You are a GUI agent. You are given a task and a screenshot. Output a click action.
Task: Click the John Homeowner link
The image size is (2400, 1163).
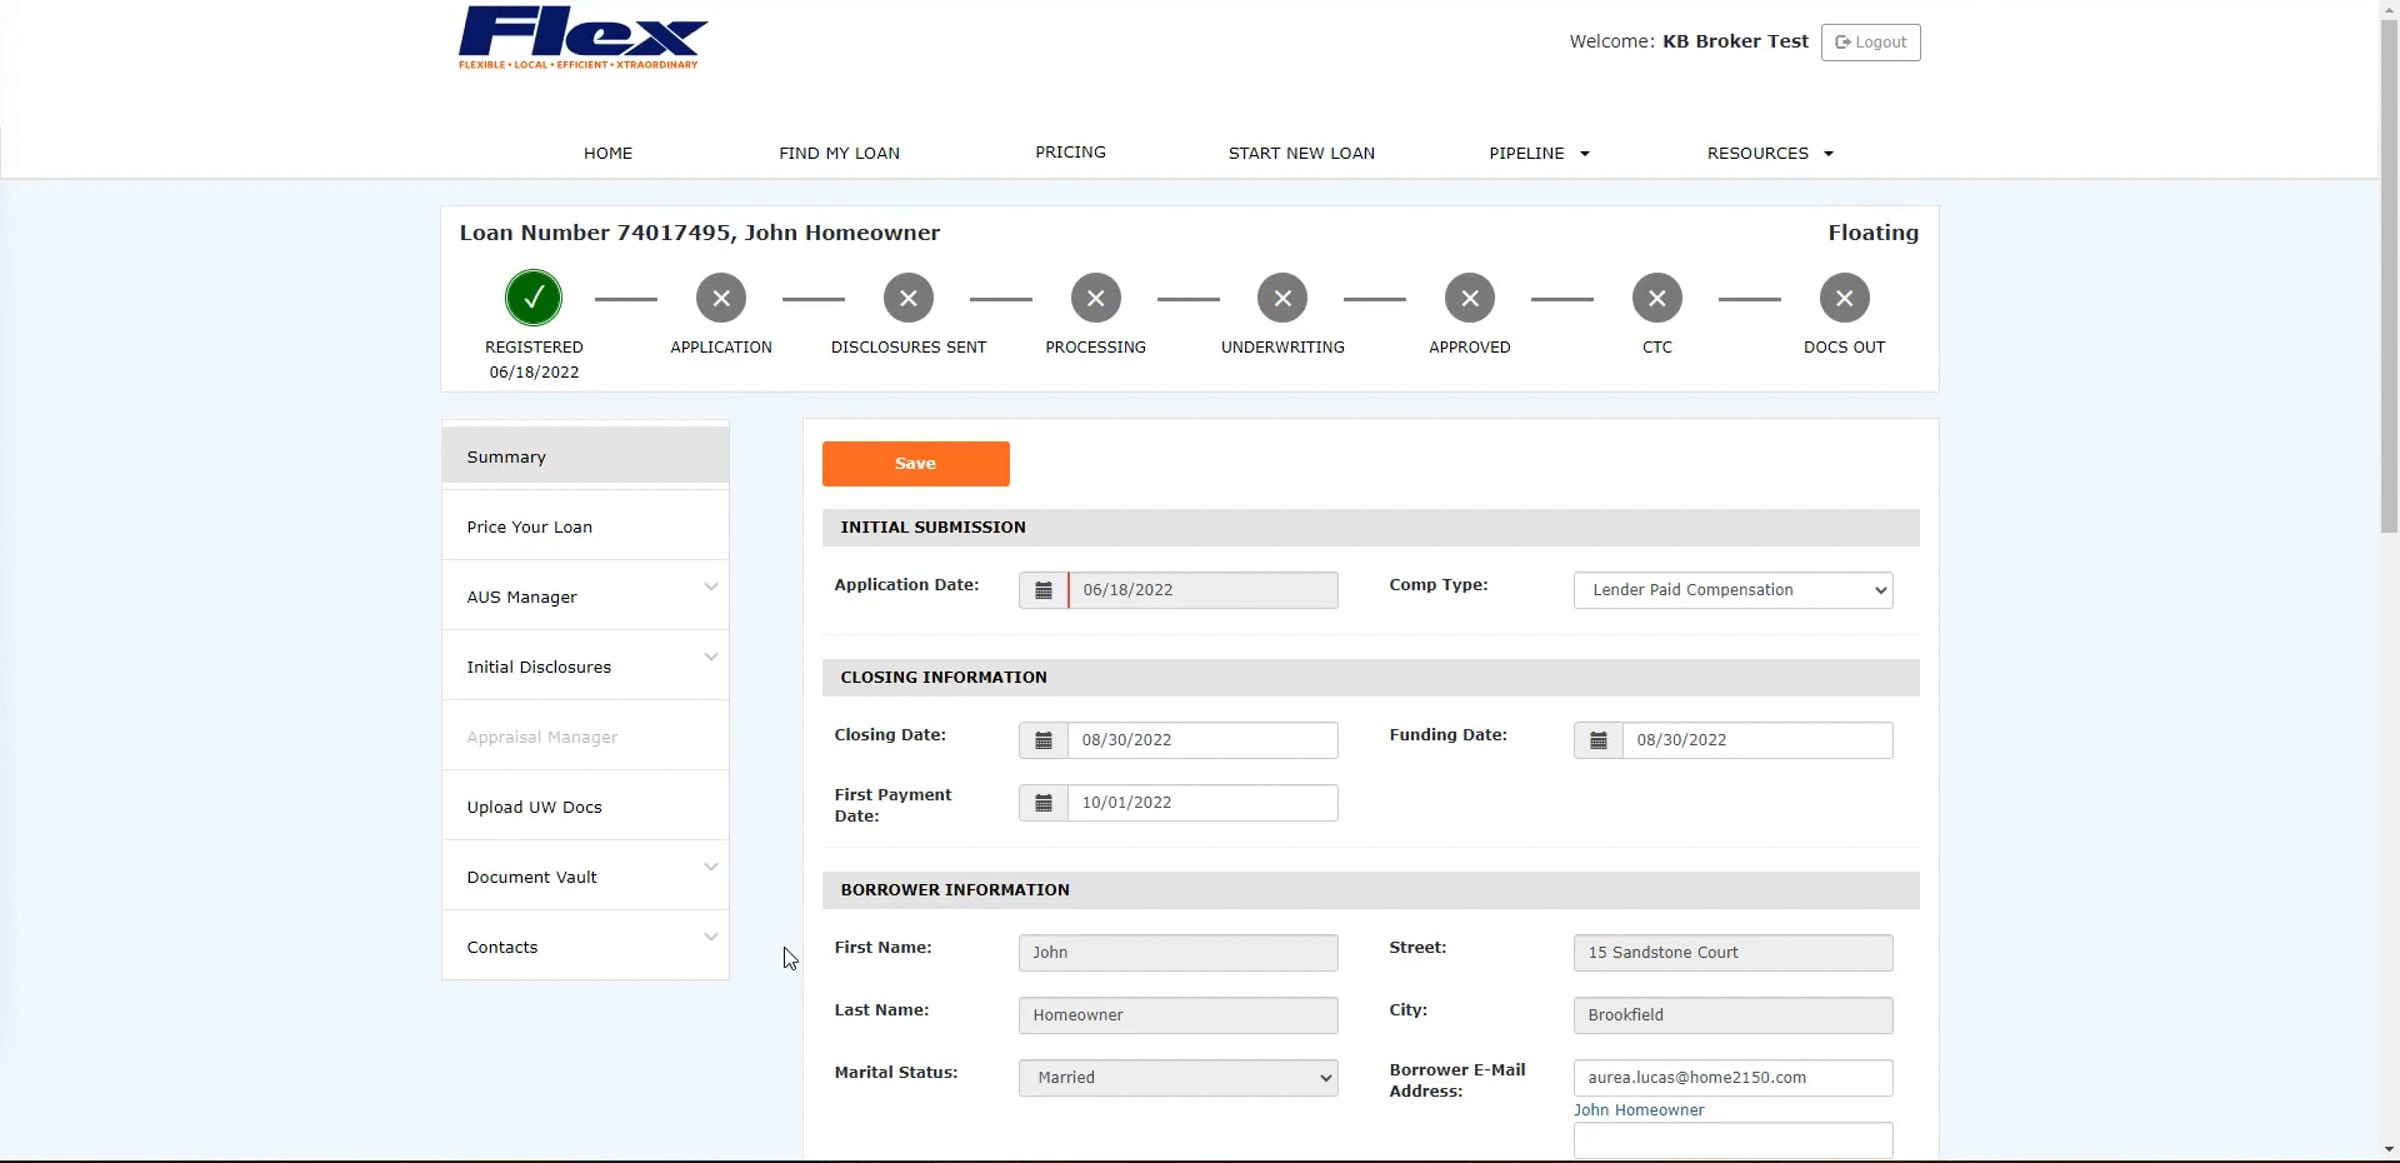1639,1110
